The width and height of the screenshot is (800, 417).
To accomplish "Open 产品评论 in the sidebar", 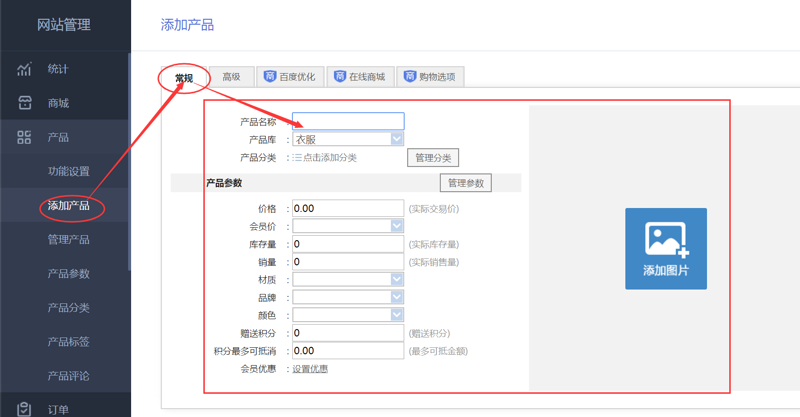I will [68, 376].
